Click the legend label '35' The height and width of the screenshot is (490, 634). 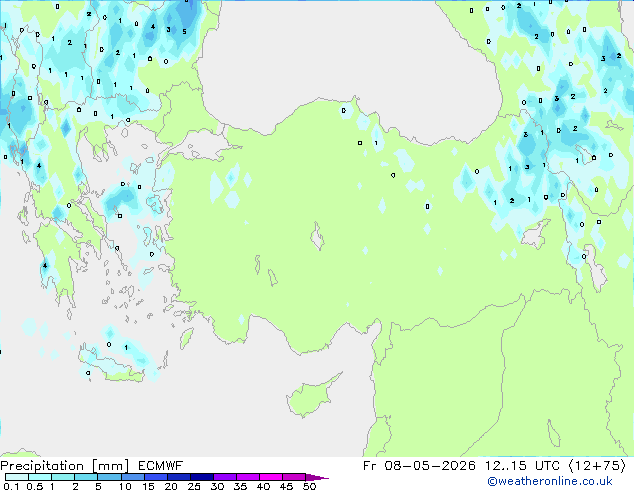[240, 486]
